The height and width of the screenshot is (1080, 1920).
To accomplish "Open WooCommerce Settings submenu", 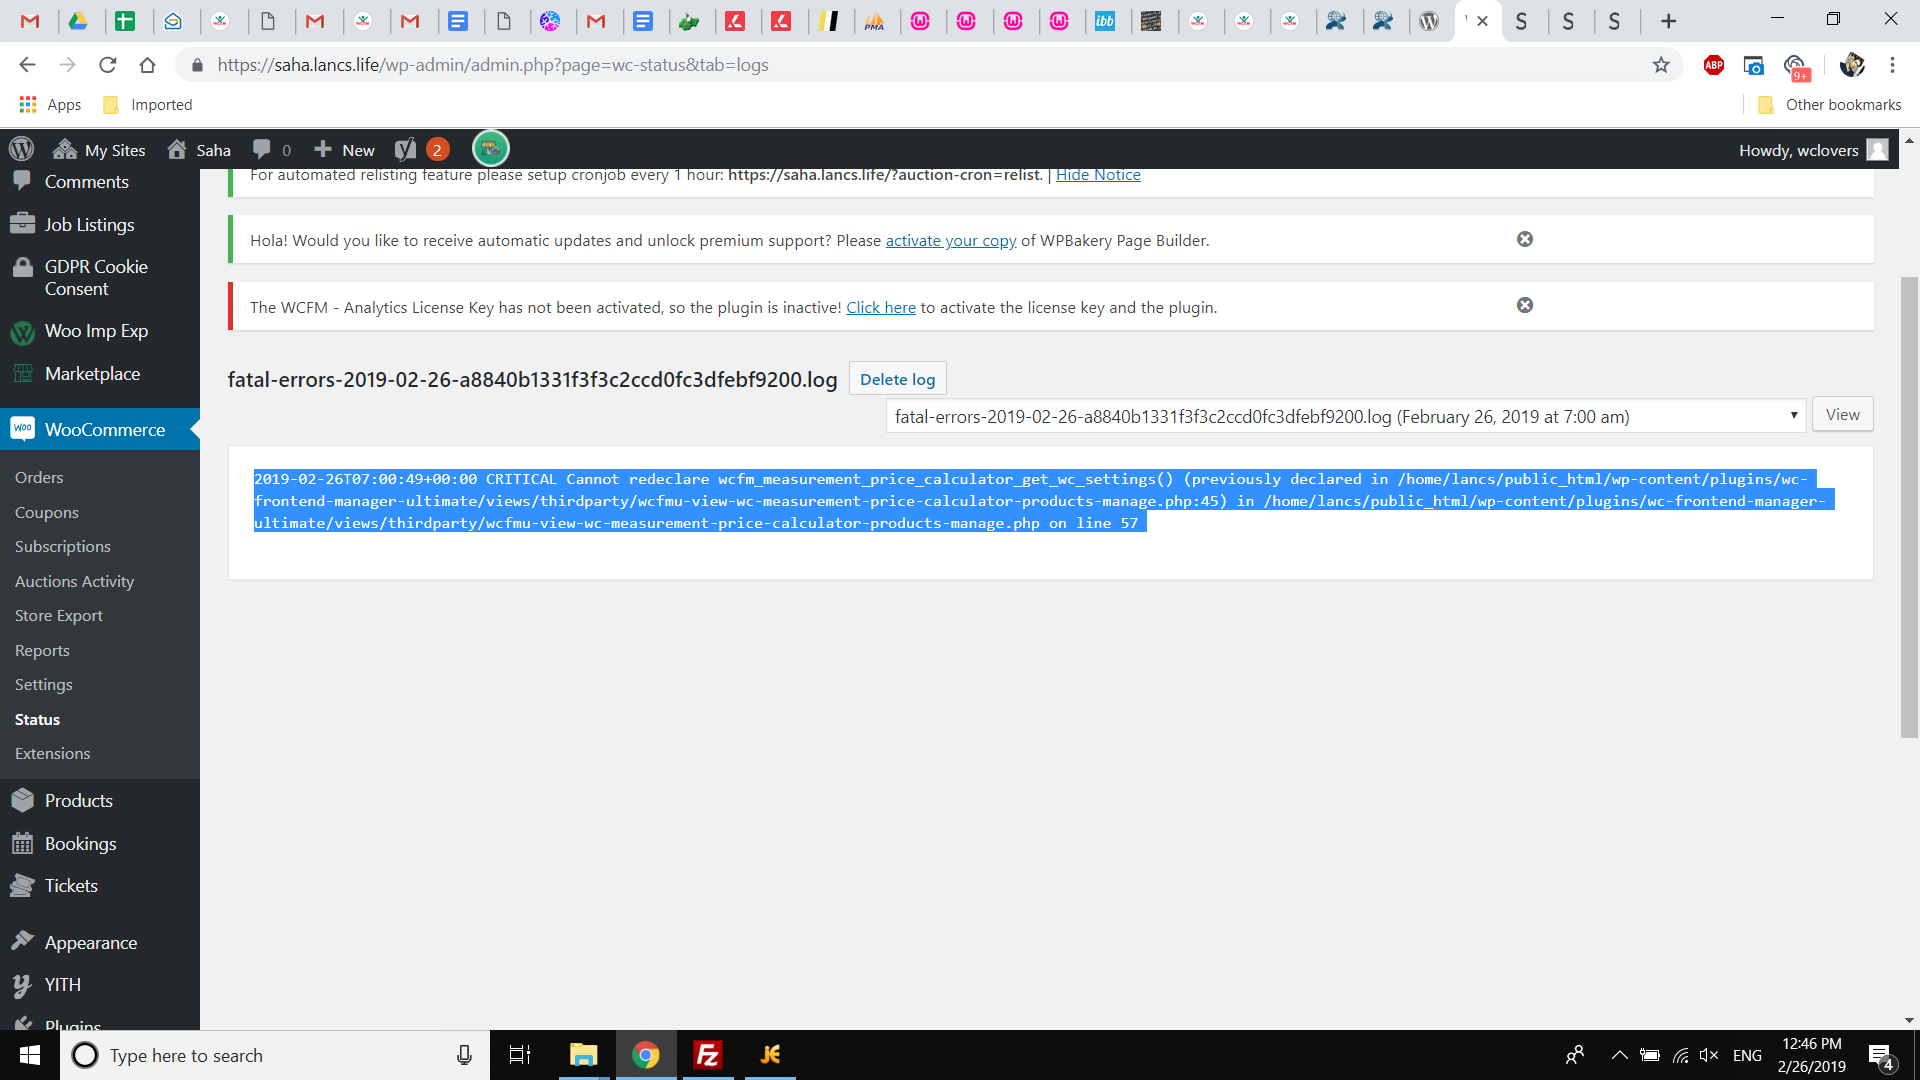I will click(44, 685).
